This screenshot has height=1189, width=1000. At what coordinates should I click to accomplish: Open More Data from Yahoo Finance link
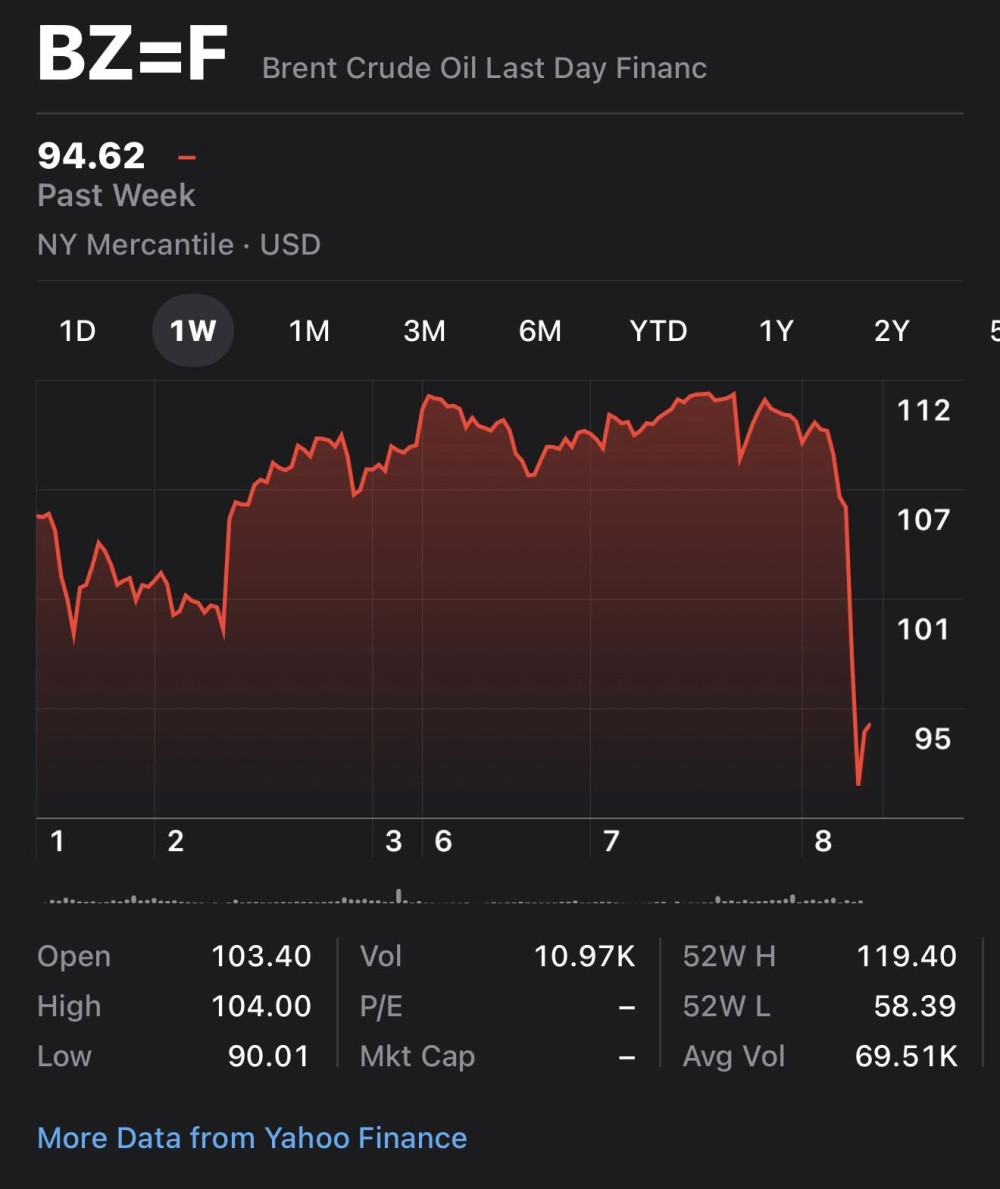click(x=252, y=1138)
